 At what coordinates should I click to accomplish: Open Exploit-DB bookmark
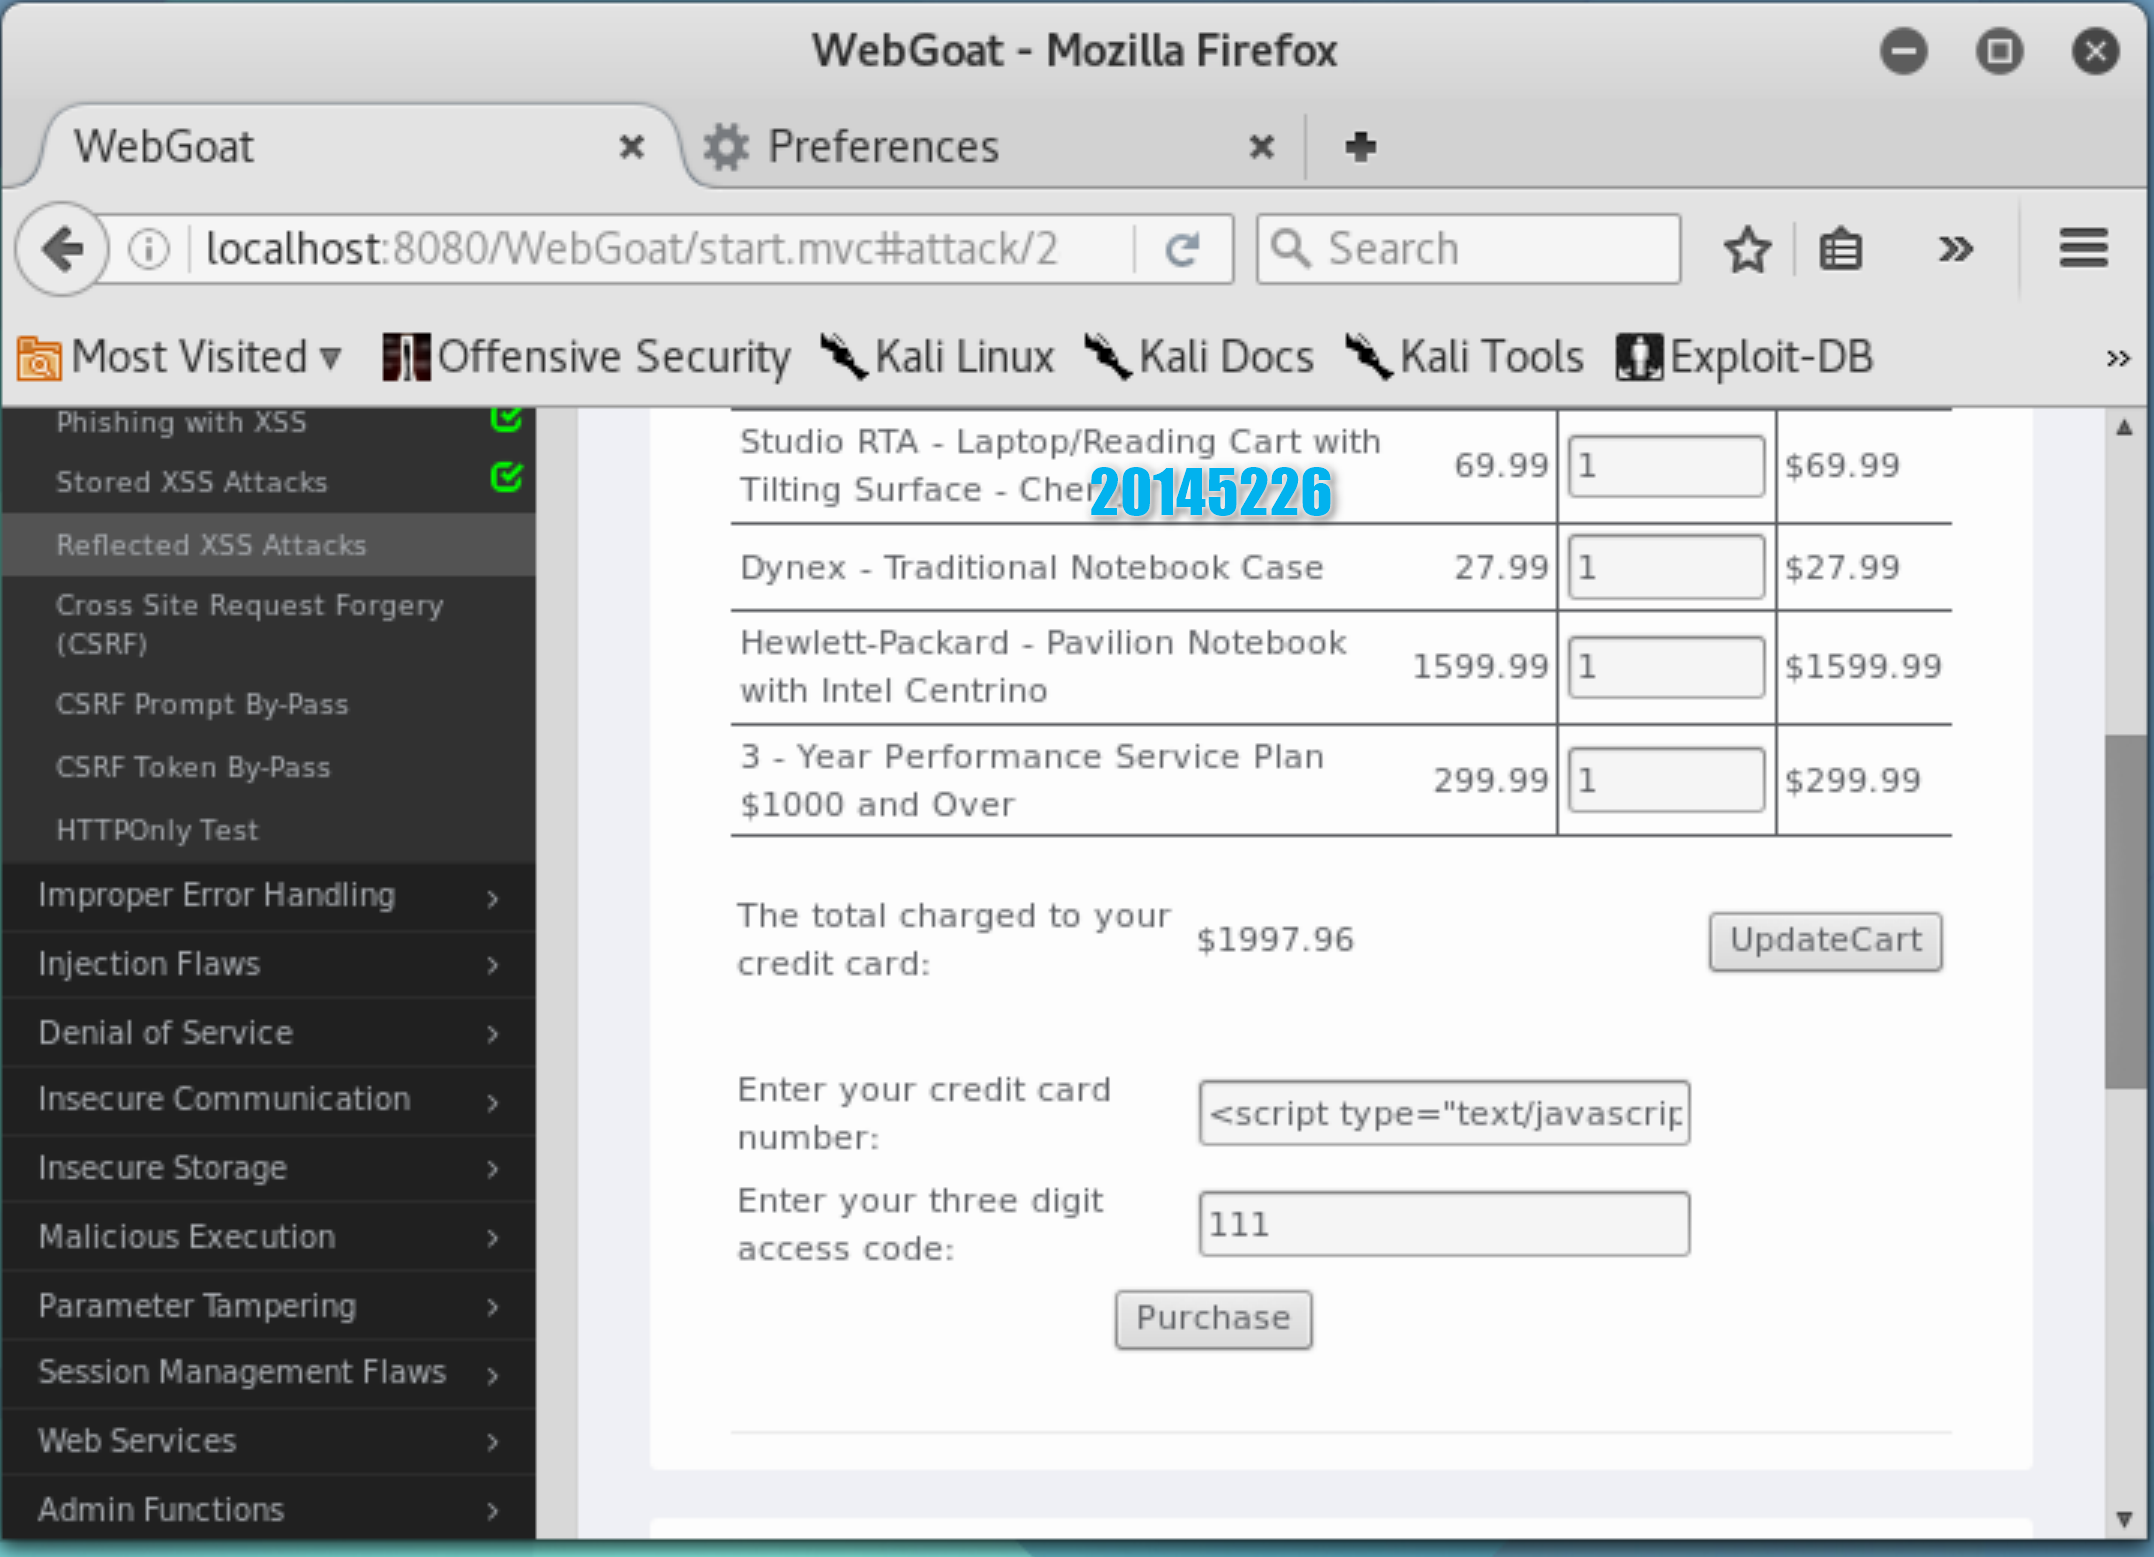coord(1745,357)
